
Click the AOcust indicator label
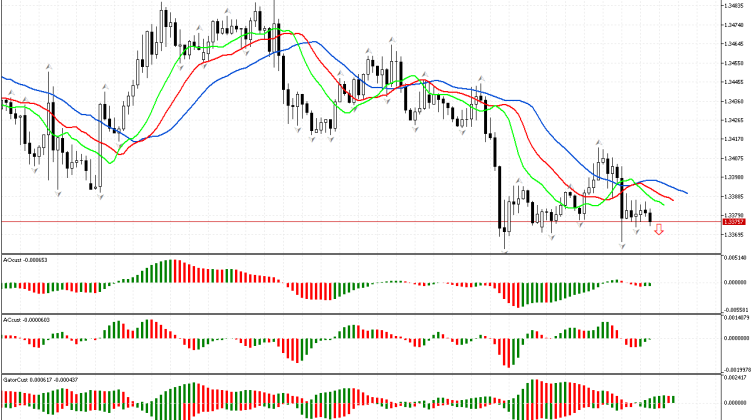26,260
